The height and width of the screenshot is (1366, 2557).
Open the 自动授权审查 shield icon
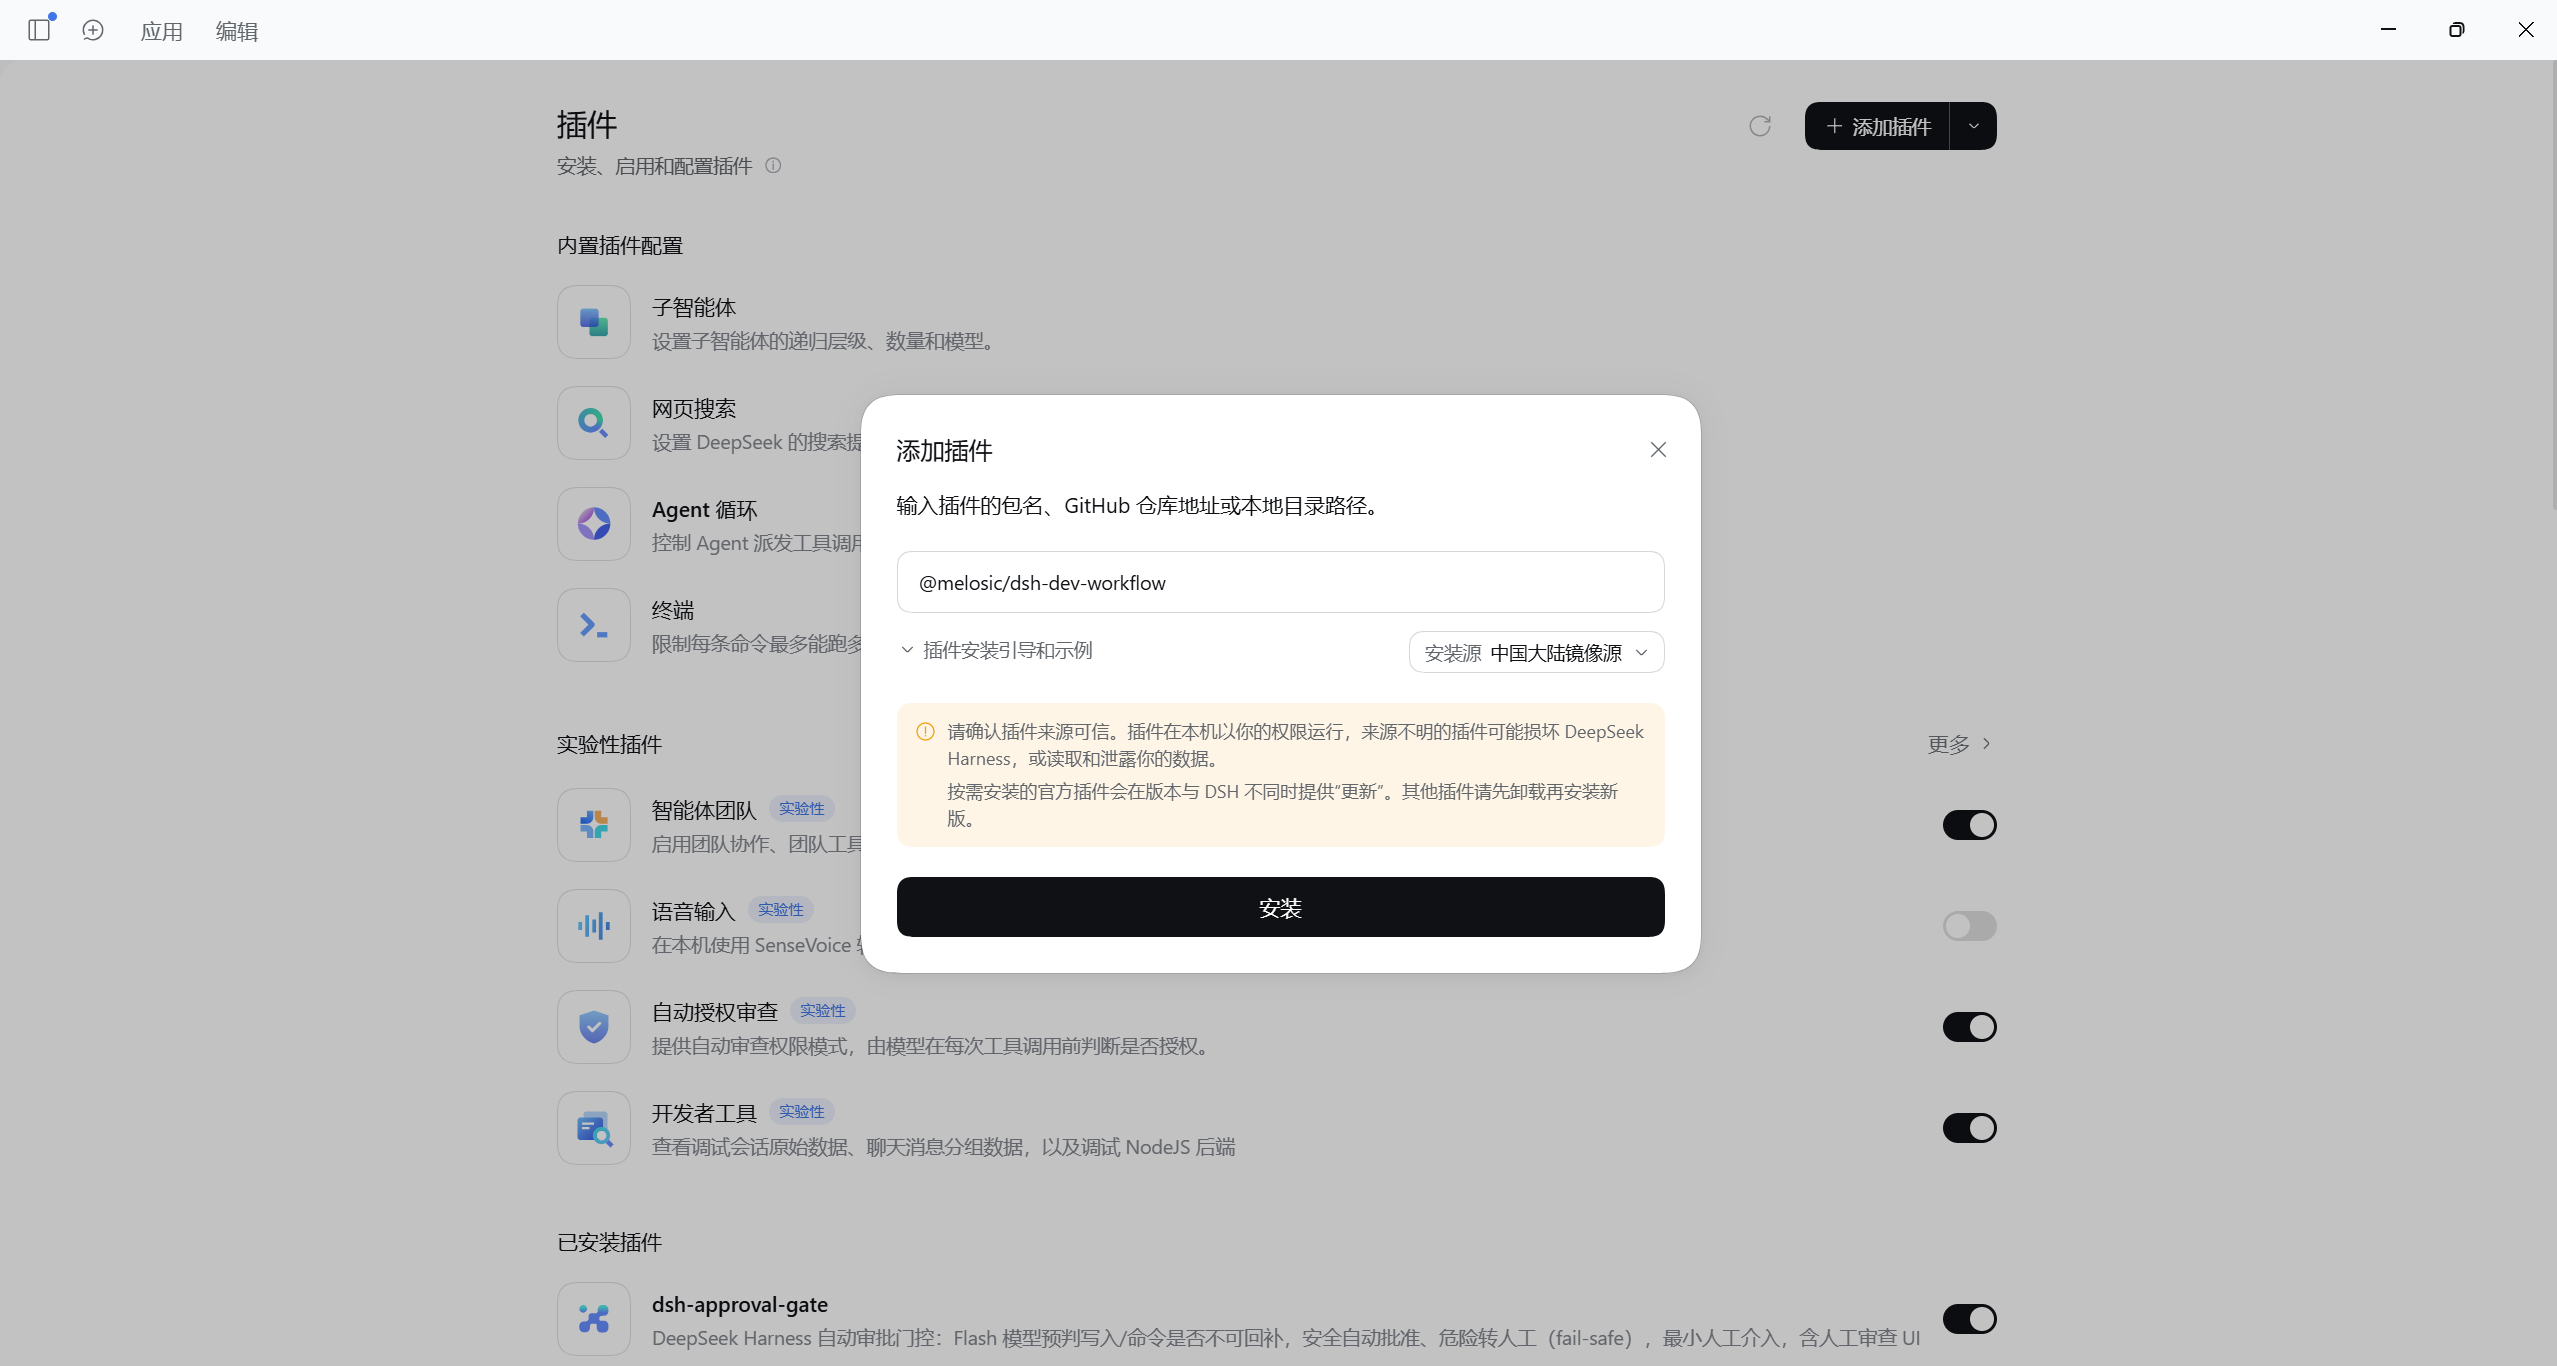coord(594,1027)
